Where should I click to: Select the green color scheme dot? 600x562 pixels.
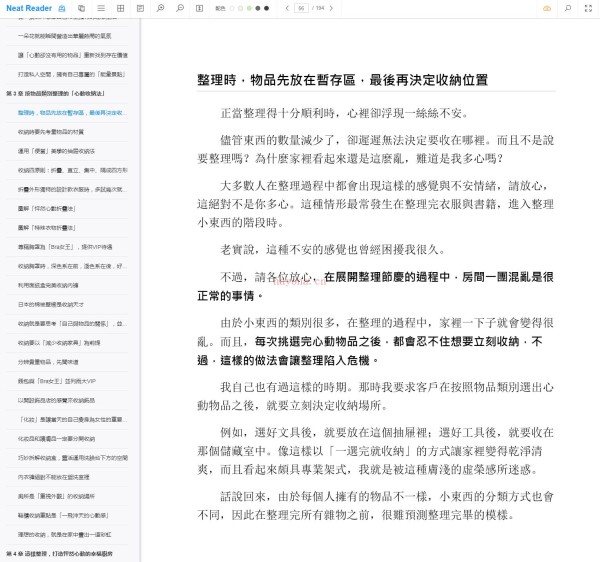point(249,8)
